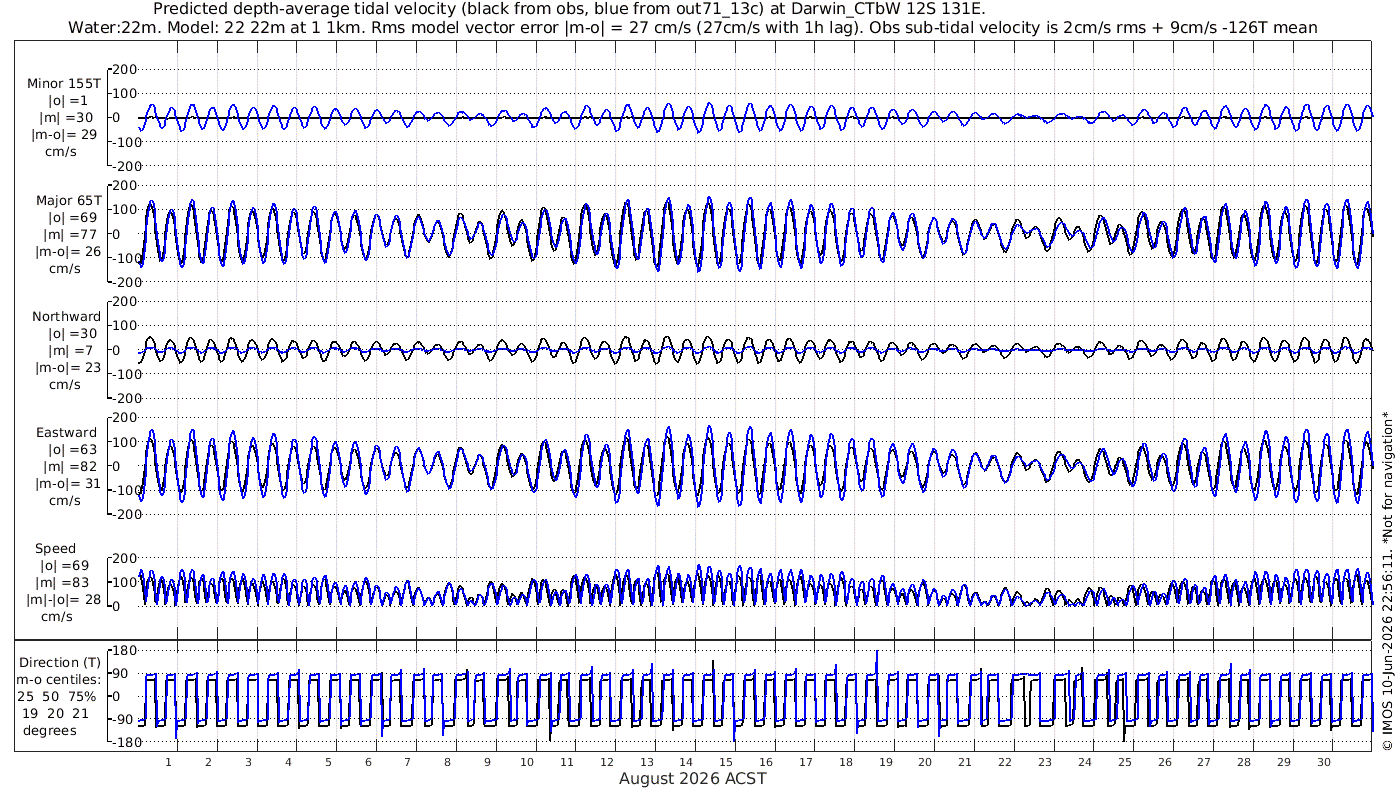
Task: Click the -180 tick on Direction axis
Action: click(122, 743)
